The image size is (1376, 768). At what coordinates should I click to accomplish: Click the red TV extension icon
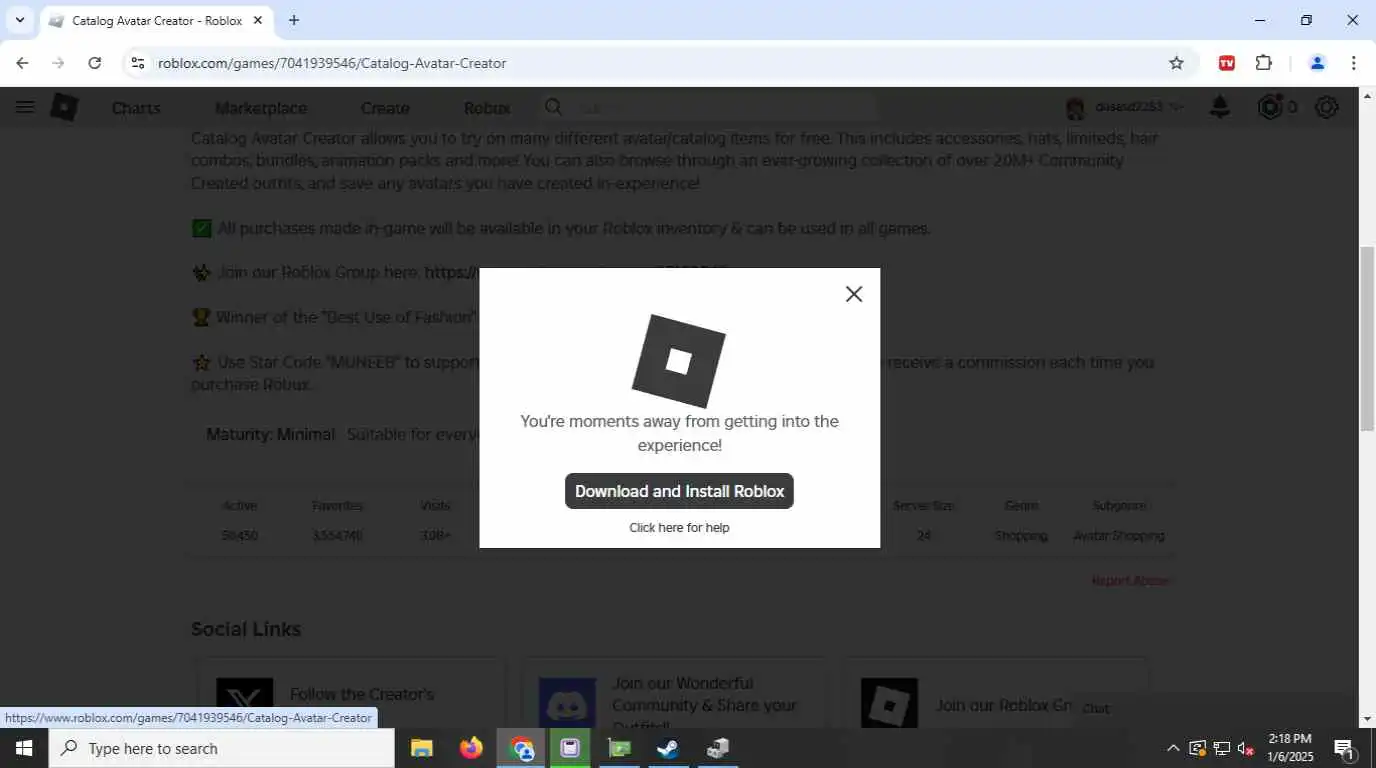(1227, 63)
